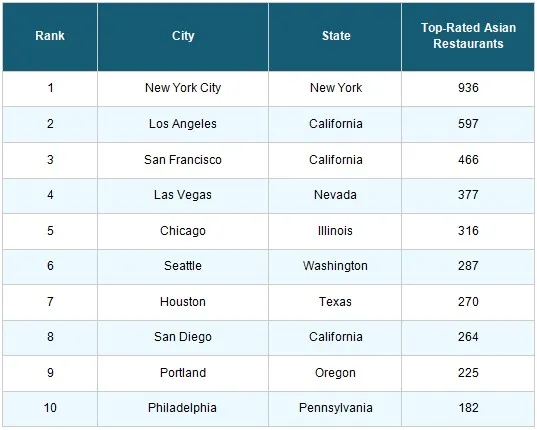Click the Top-Rated Asian Restaurants header
The image size is (537, 430).
coord(468,36)
